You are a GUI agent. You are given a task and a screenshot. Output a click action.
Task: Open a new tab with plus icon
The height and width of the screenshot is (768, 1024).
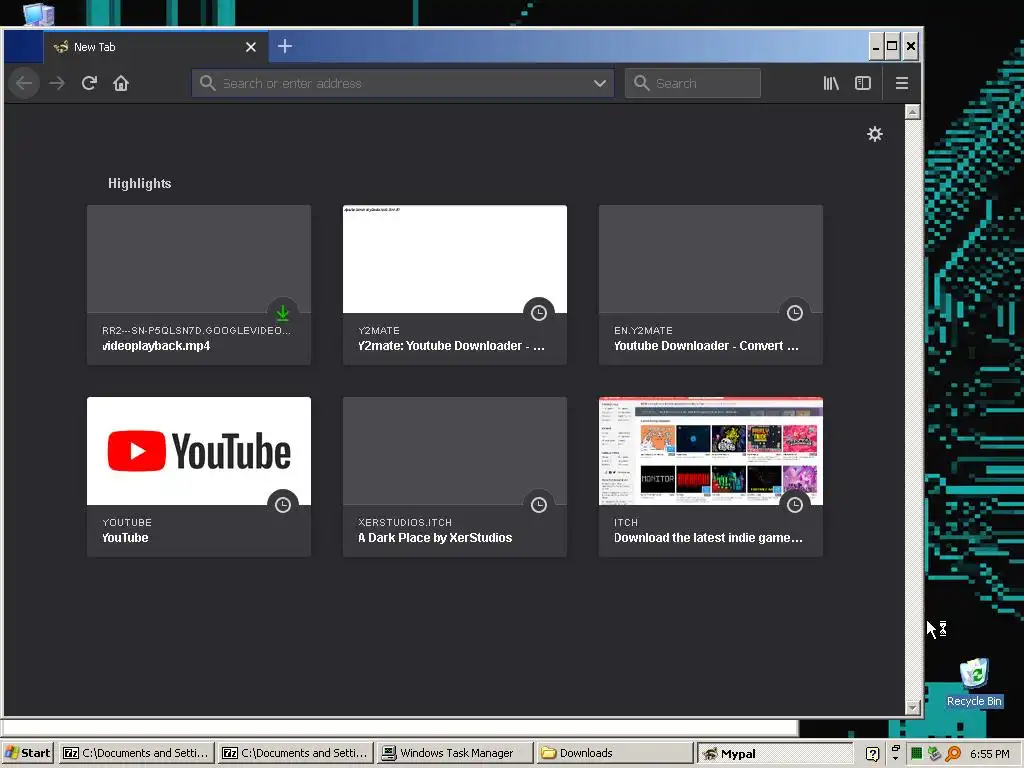(285, 46)
